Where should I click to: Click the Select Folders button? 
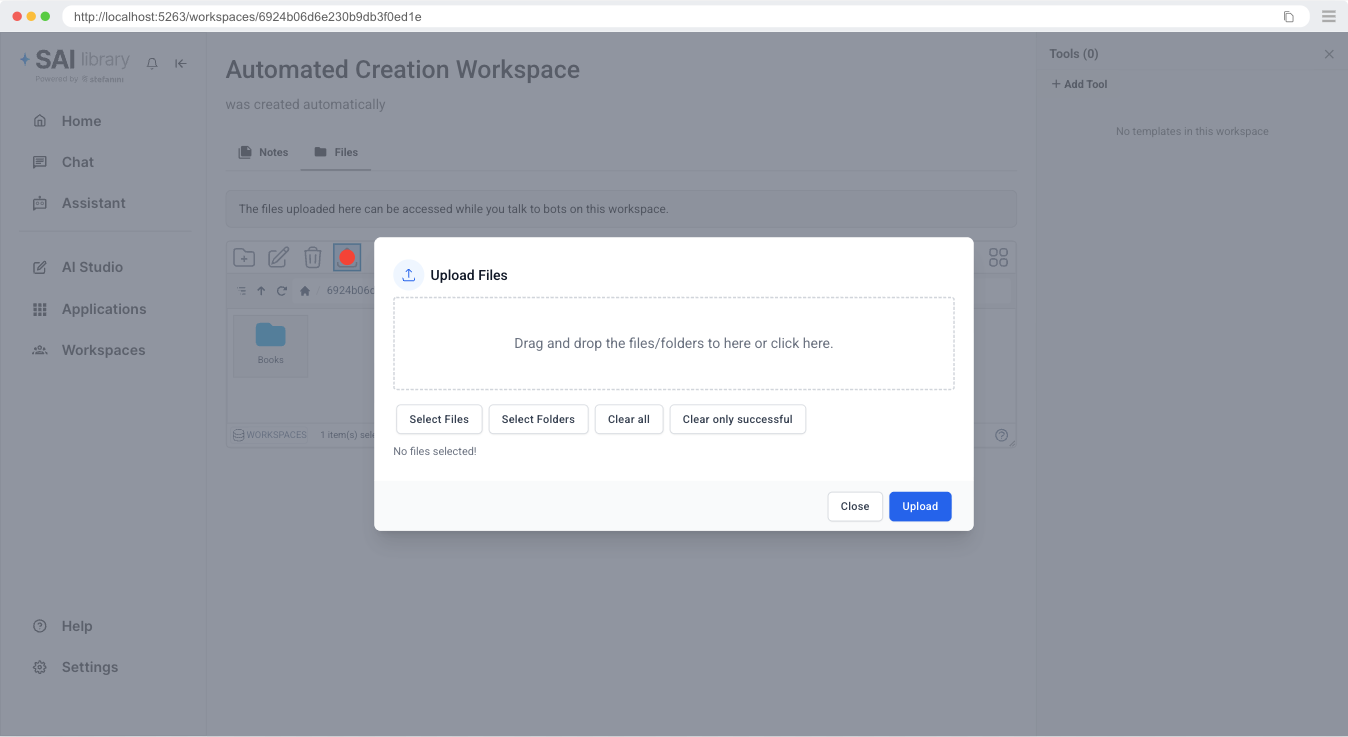pyautogui.click(x=538, y=419)
